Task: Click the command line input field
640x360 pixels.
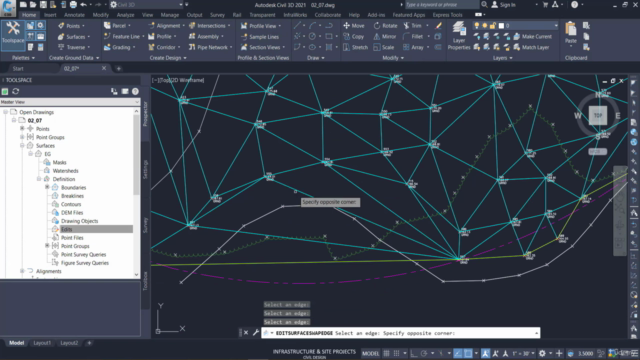Action: [401, 333]
